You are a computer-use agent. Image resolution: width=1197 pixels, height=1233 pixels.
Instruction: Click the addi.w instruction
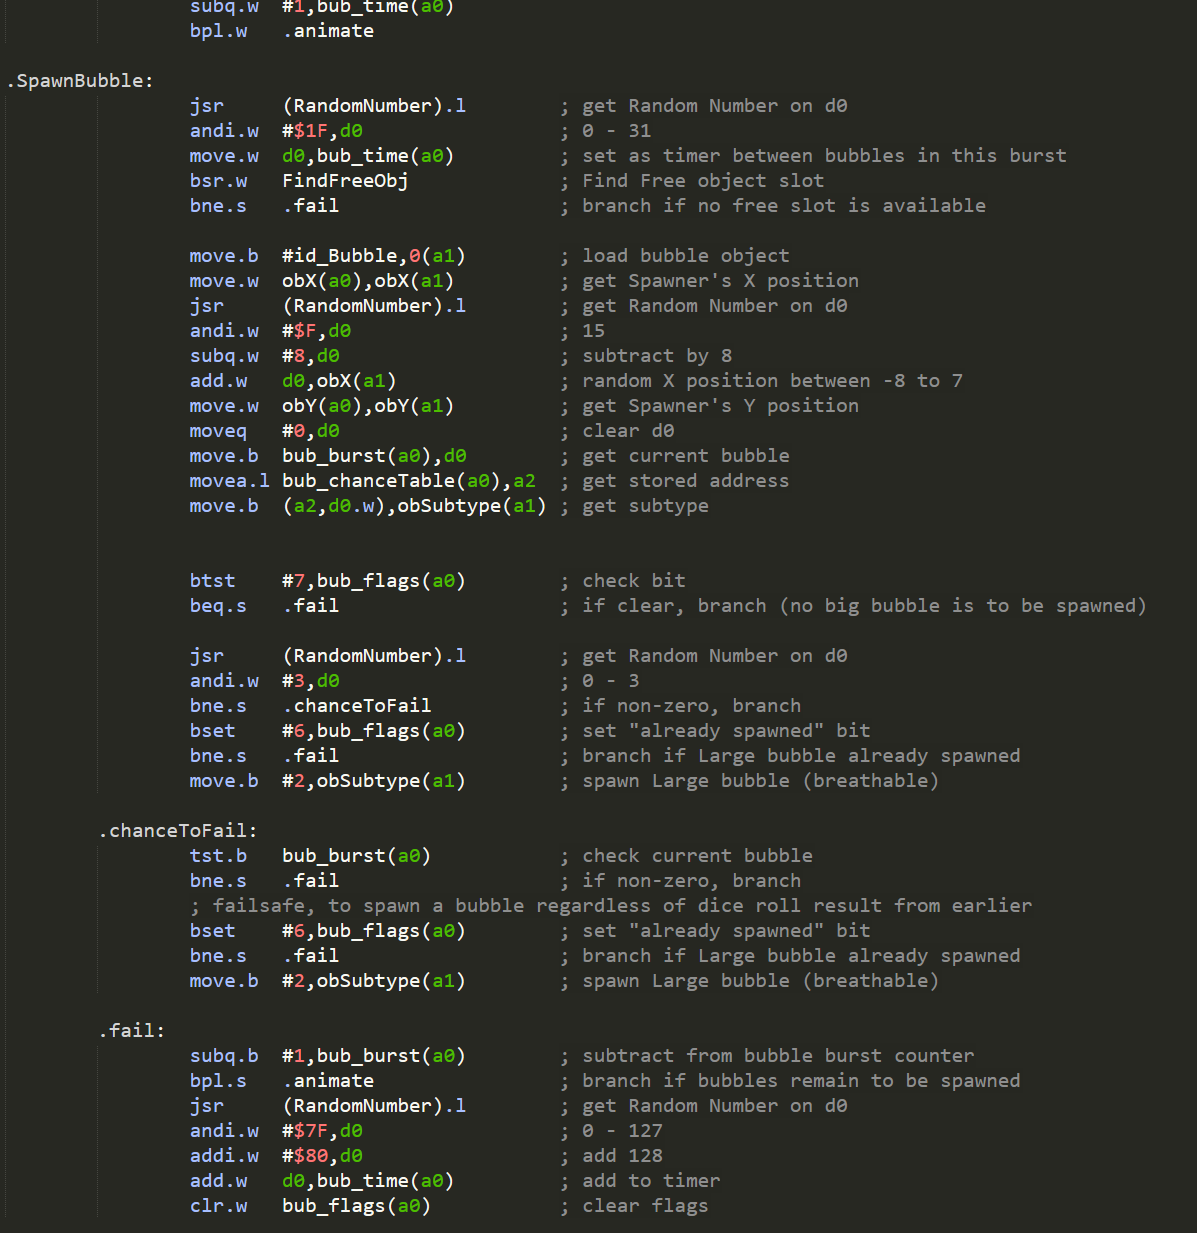224,1156
